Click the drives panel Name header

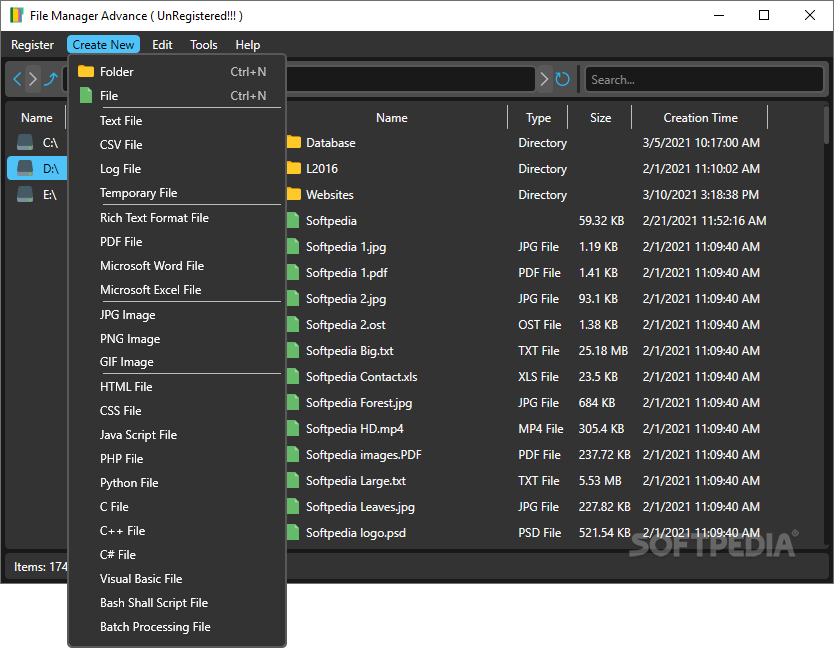point(37,118)
